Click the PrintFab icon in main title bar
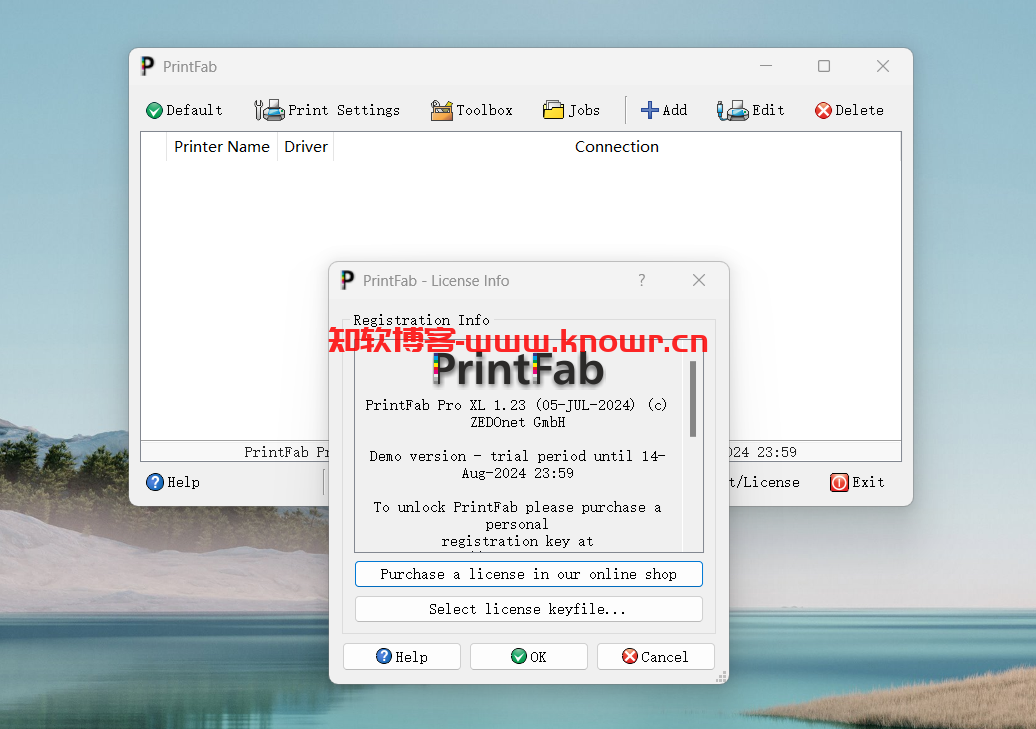The height and width of the screenshot is (729, 1036). point(148,66)
